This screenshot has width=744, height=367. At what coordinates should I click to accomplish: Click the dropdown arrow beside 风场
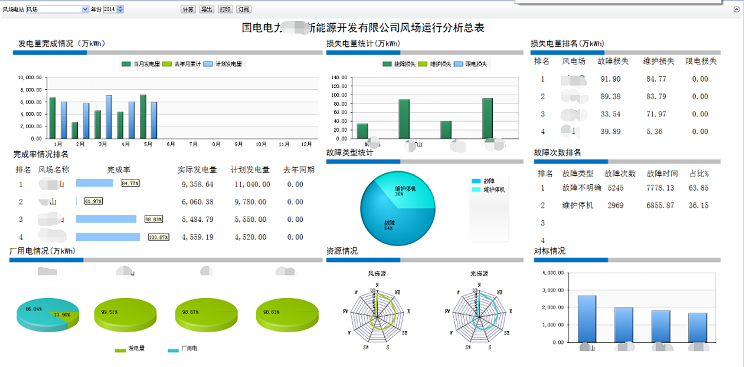tap(85, 9)
